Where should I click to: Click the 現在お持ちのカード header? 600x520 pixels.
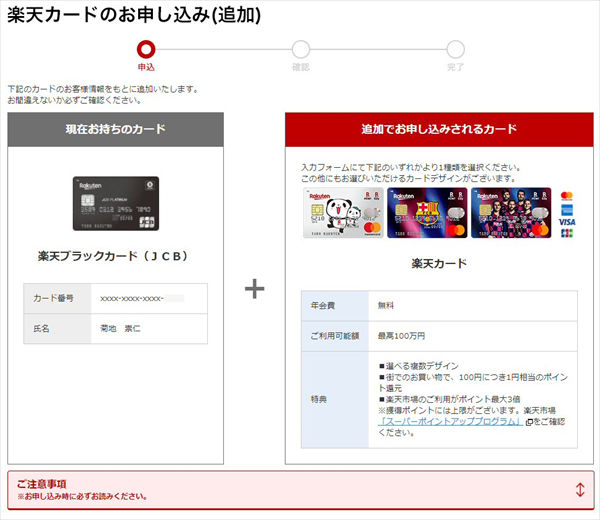[x=116, y=129]
